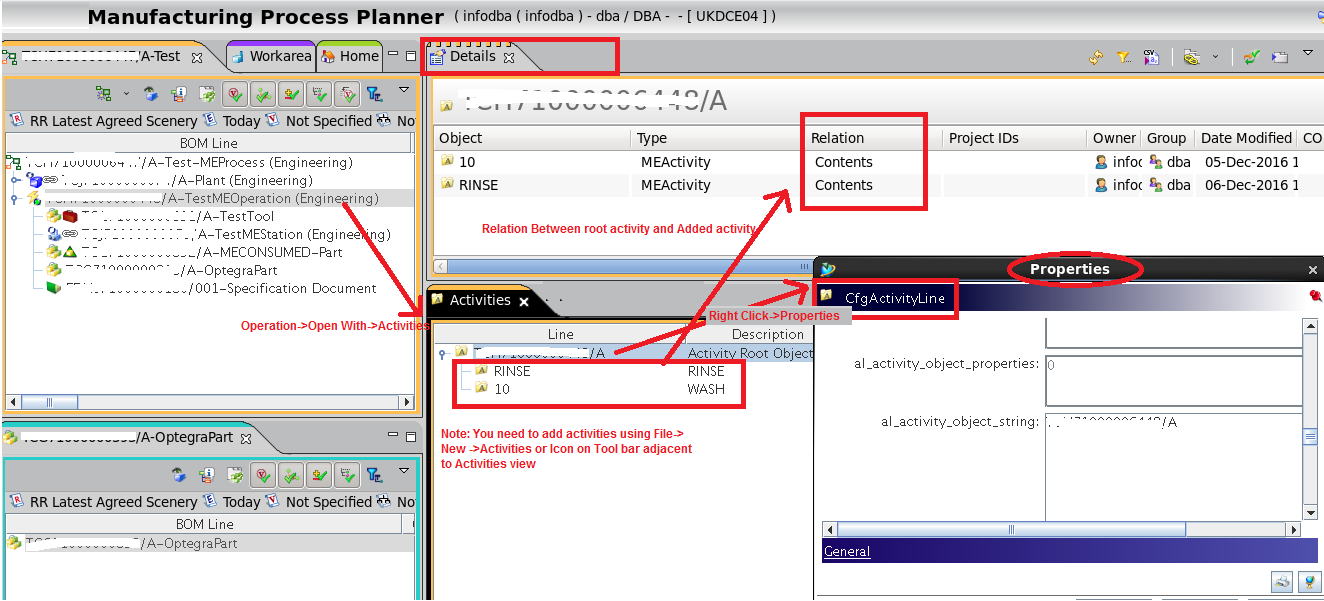Collapse the root activity node in Activities tree
The width and height of the screenshot is (1324, 601).
tap(441, 352)
